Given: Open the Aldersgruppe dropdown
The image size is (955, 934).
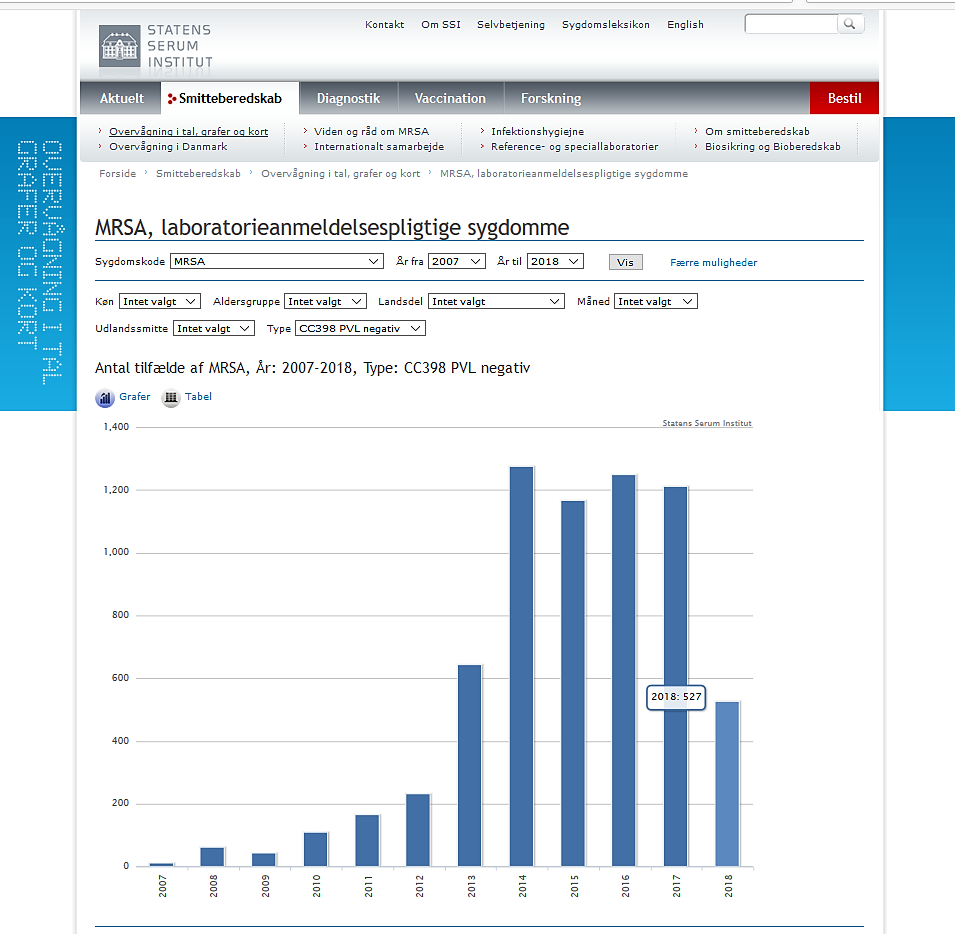Looking at the screenshot, I should pos(325,301).
